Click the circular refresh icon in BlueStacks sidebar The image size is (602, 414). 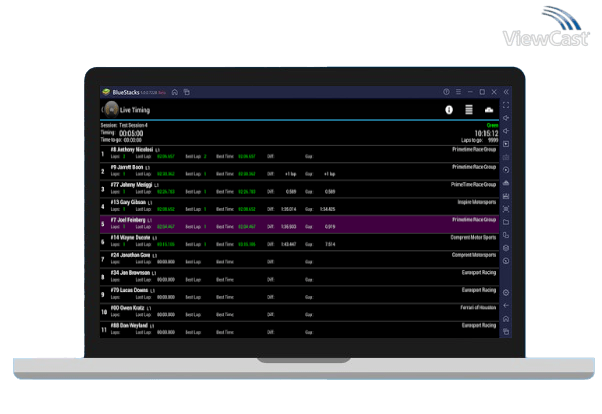pos(506,261)
